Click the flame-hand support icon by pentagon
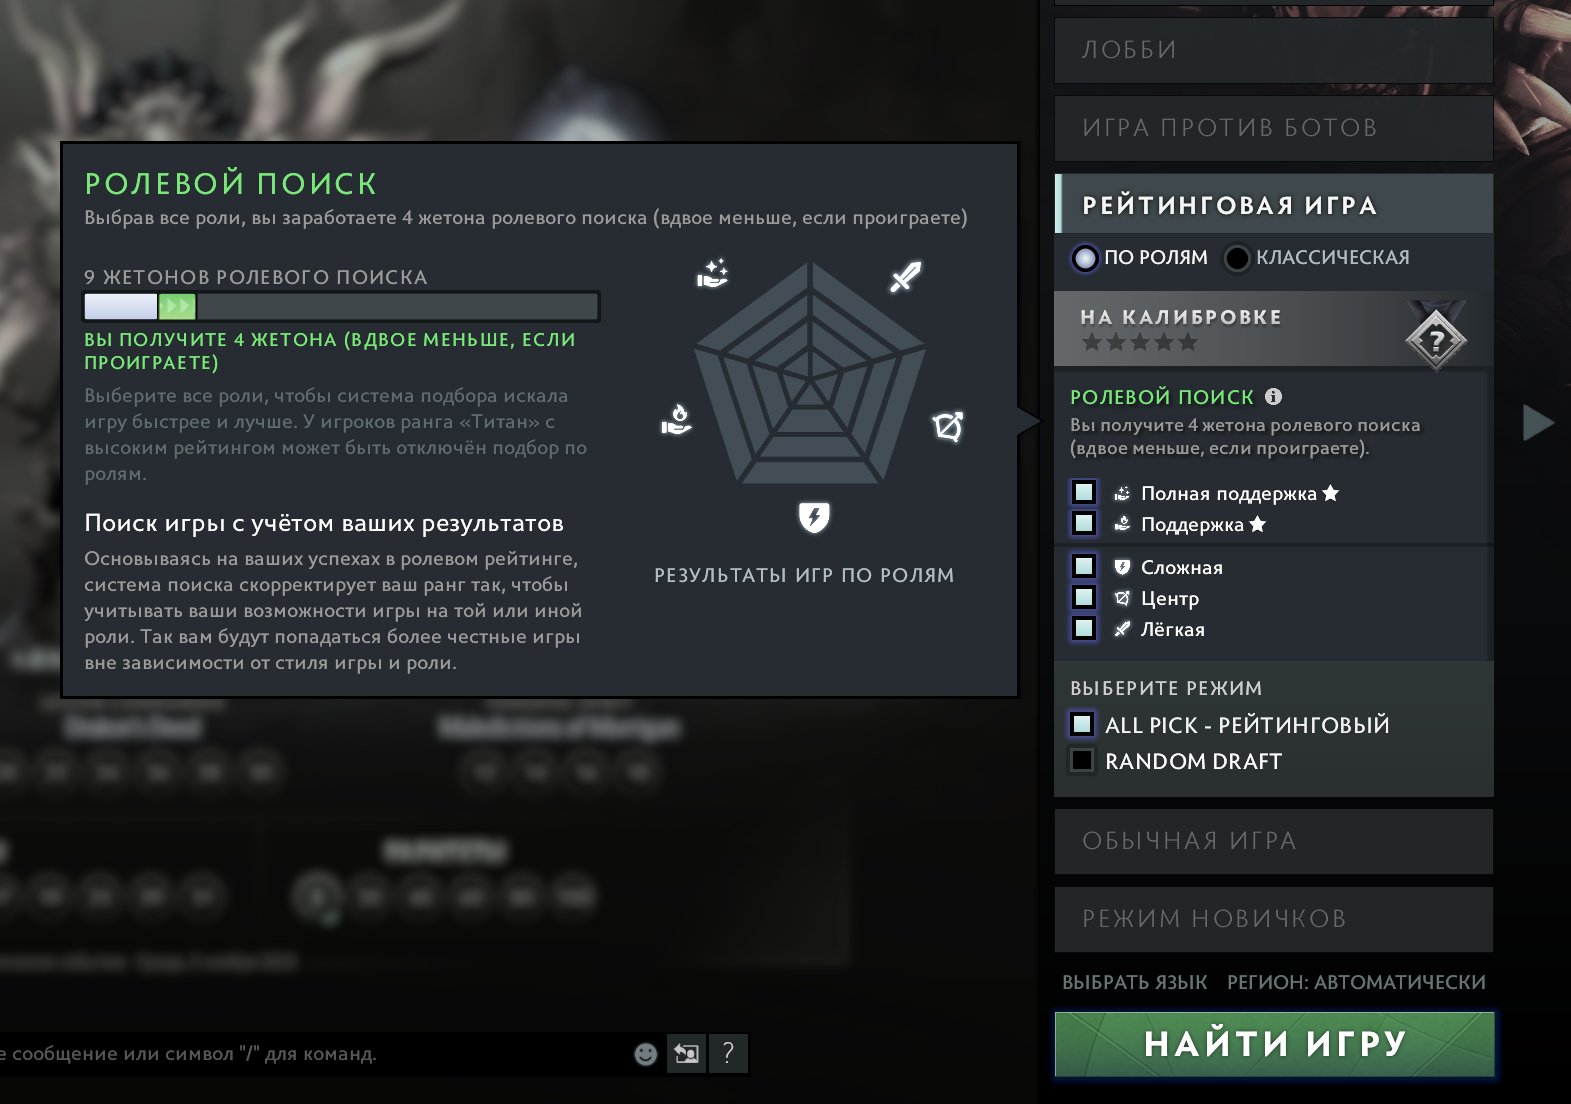This screenshot has height=1104, width=1571. [x=677, y=419]
